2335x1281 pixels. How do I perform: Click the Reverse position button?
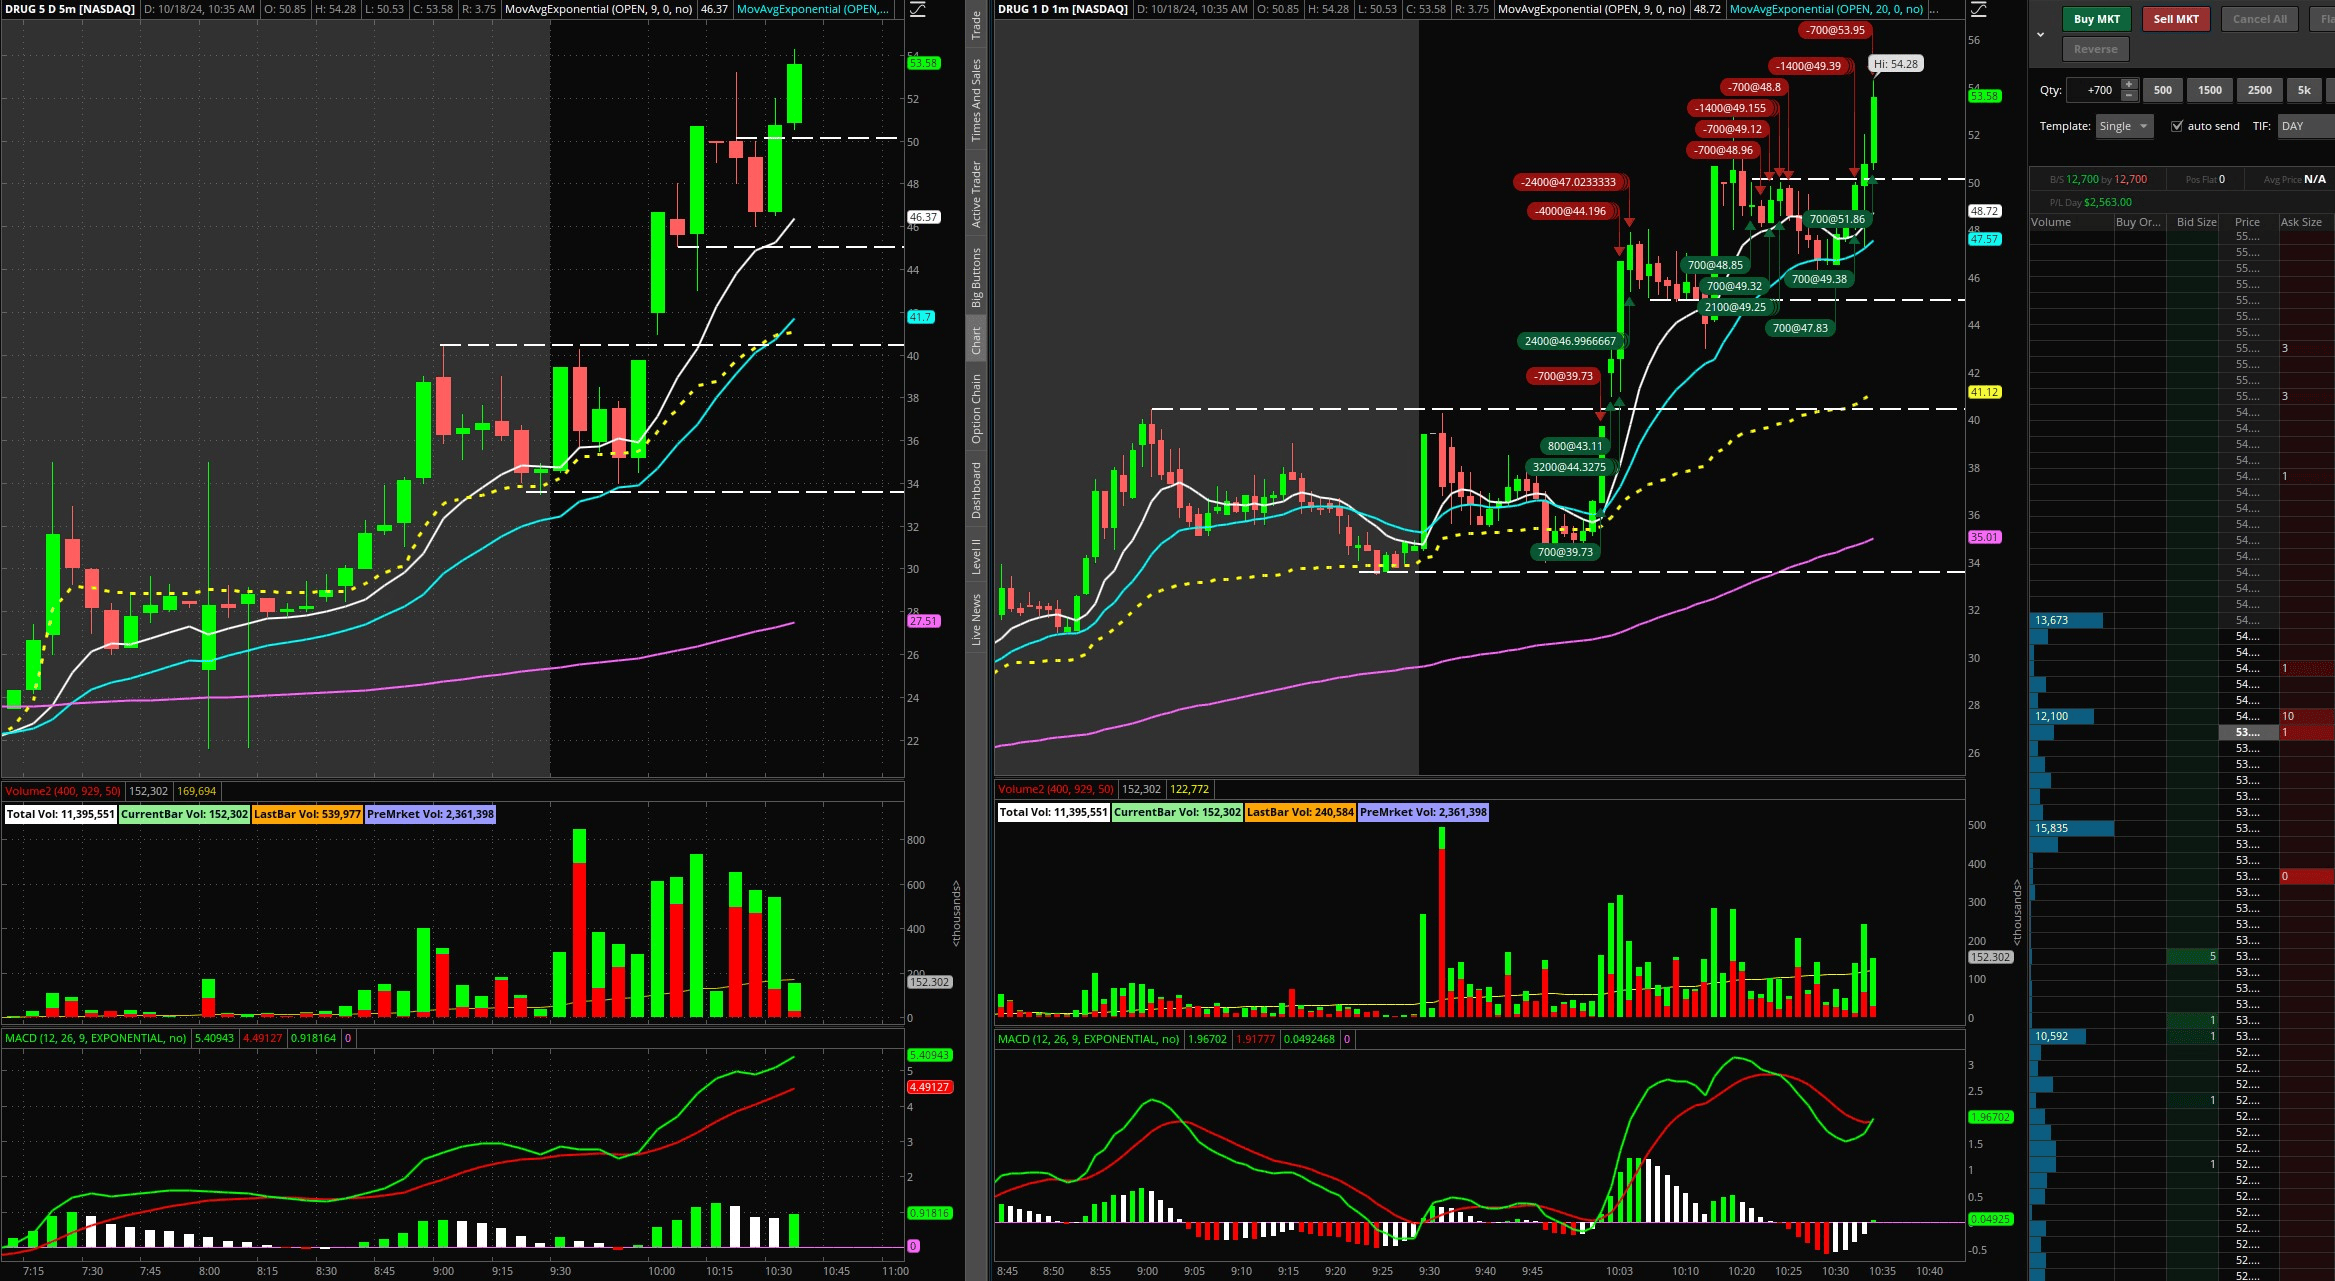point(2095,49)
